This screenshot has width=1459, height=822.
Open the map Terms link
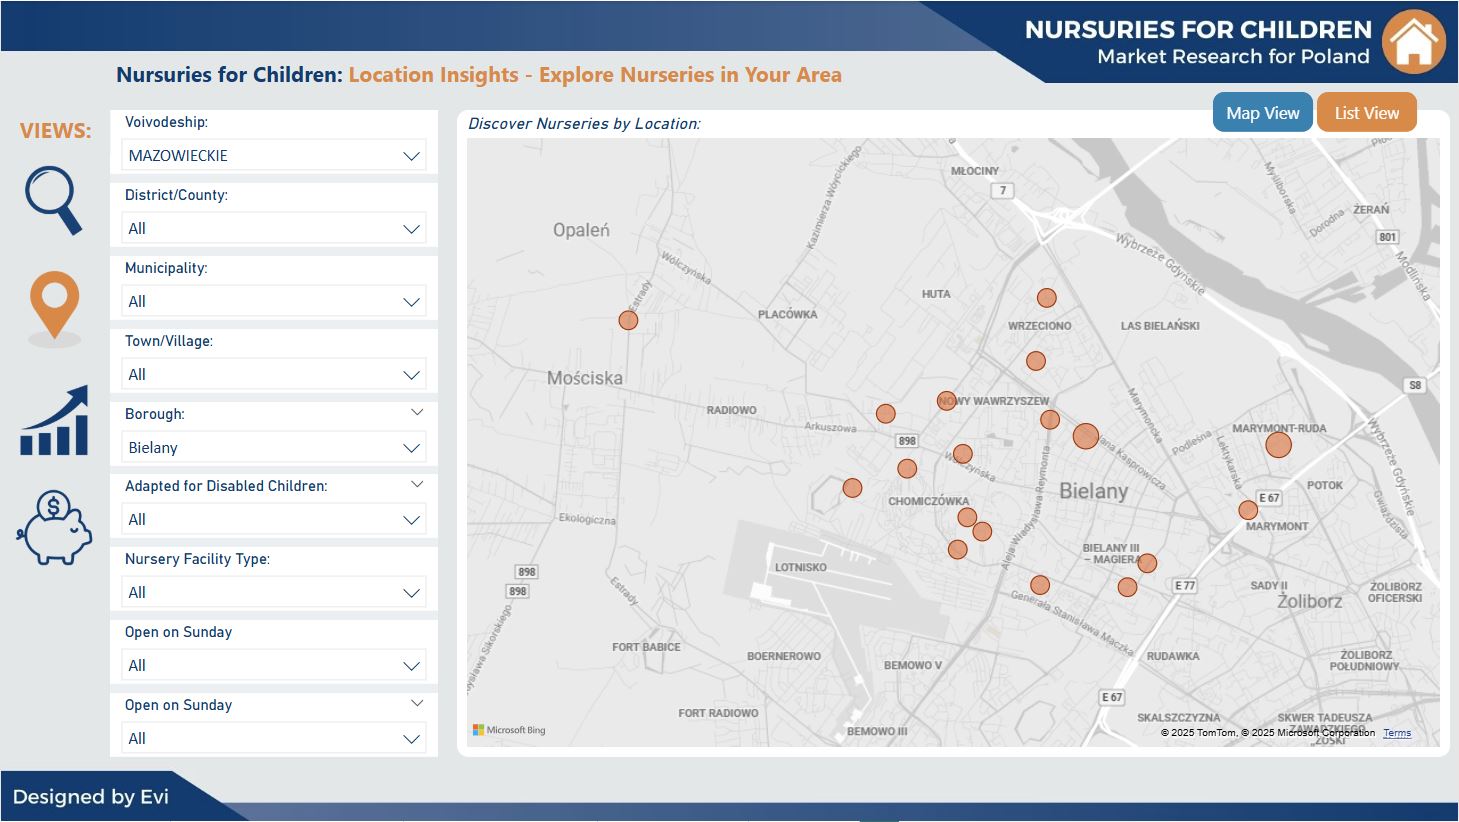[x=1397, y=733]
